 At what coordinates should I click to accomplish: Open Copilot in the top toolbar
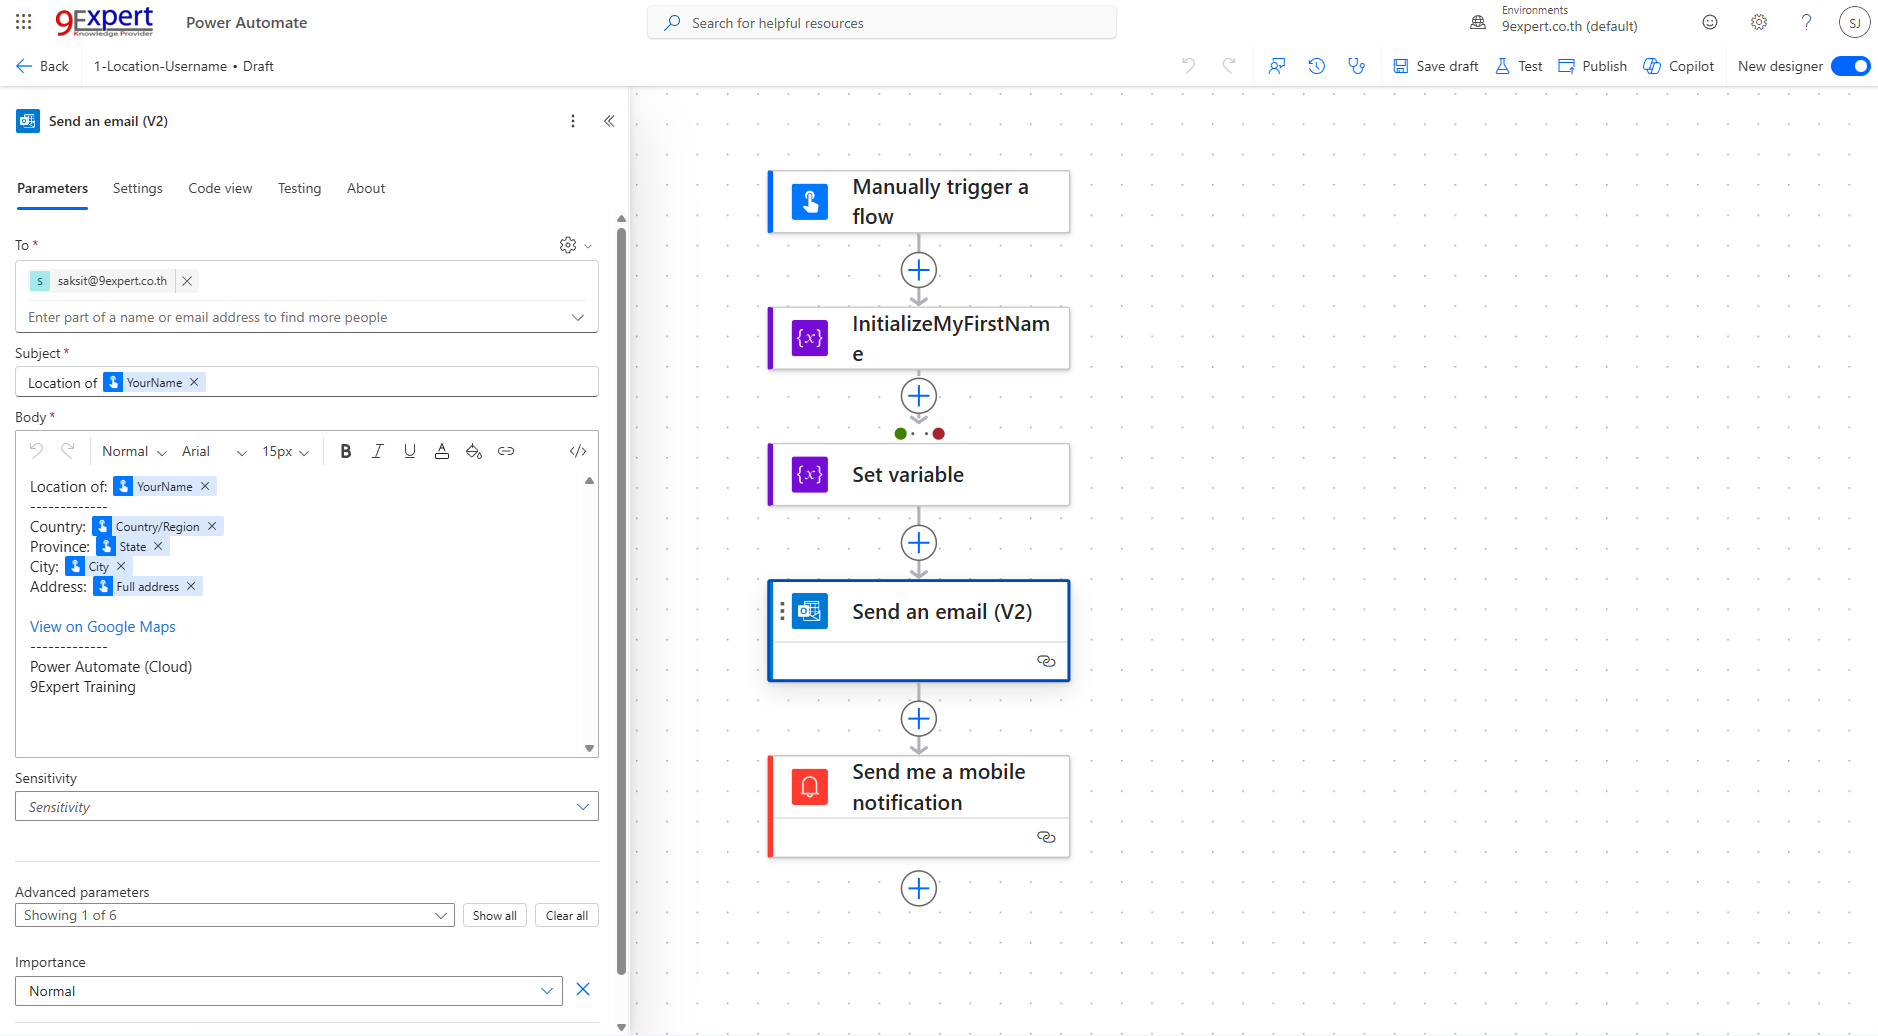[1679, 66]
